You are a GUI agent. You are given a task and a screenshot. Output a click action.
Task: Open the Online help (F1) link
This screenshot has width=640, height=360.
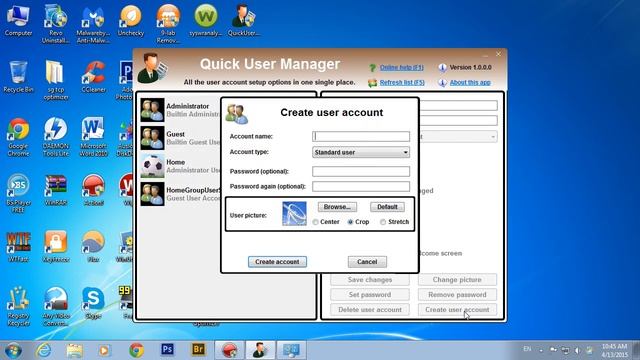tap(402, 67)
